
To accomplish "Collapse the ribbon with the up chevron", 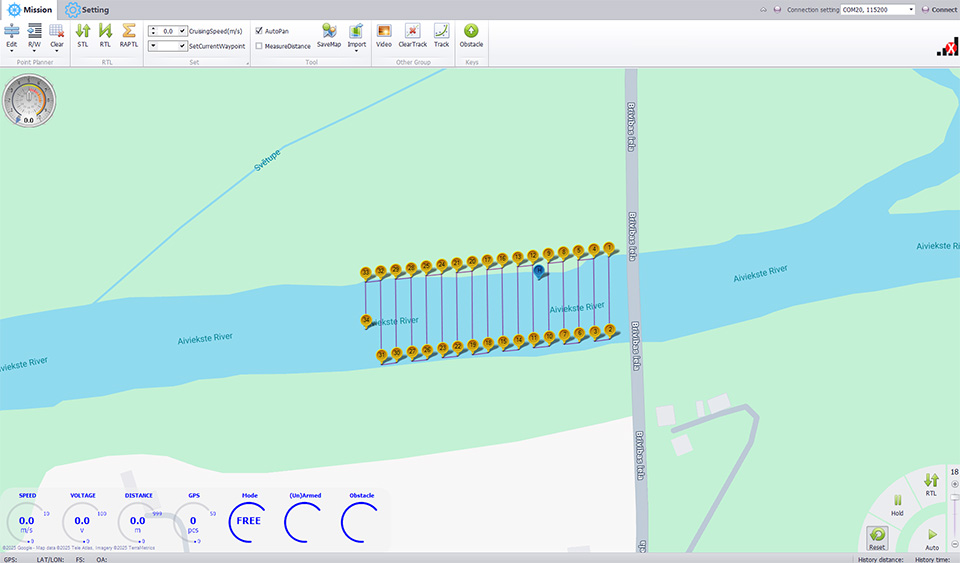I will click(763, 10).
